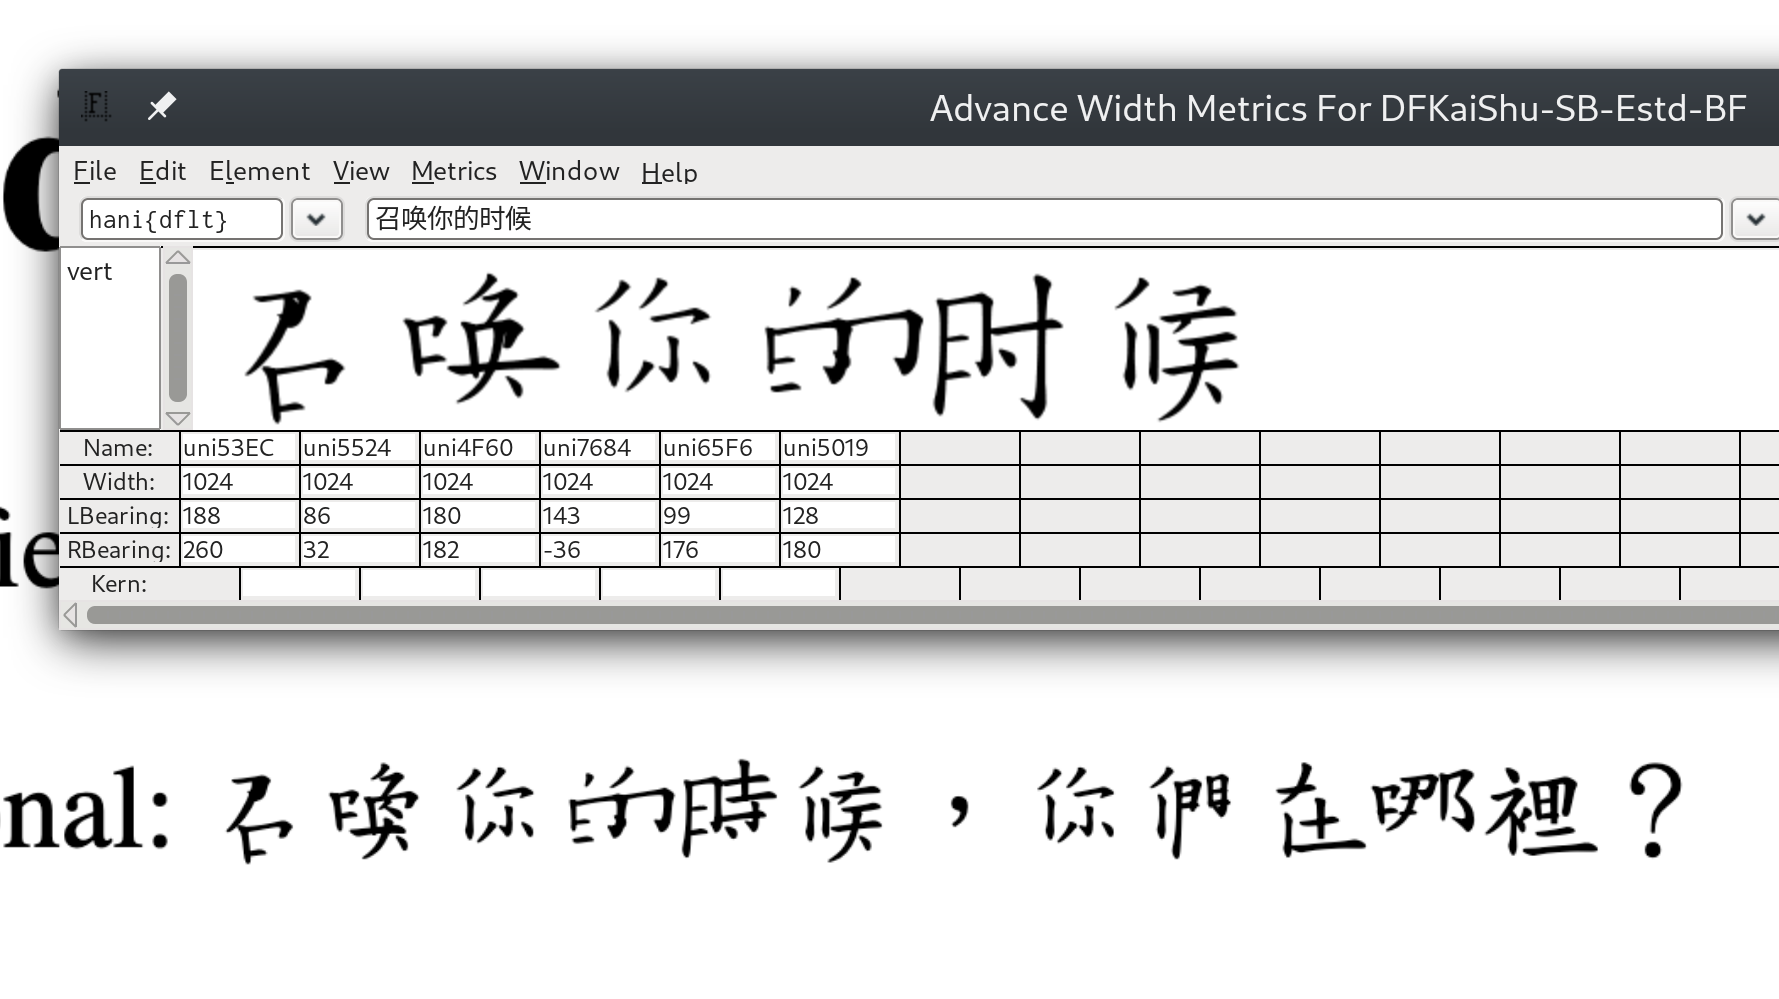Open the File menu
This screenshot has width=1779, height=999.
[93, 171]
